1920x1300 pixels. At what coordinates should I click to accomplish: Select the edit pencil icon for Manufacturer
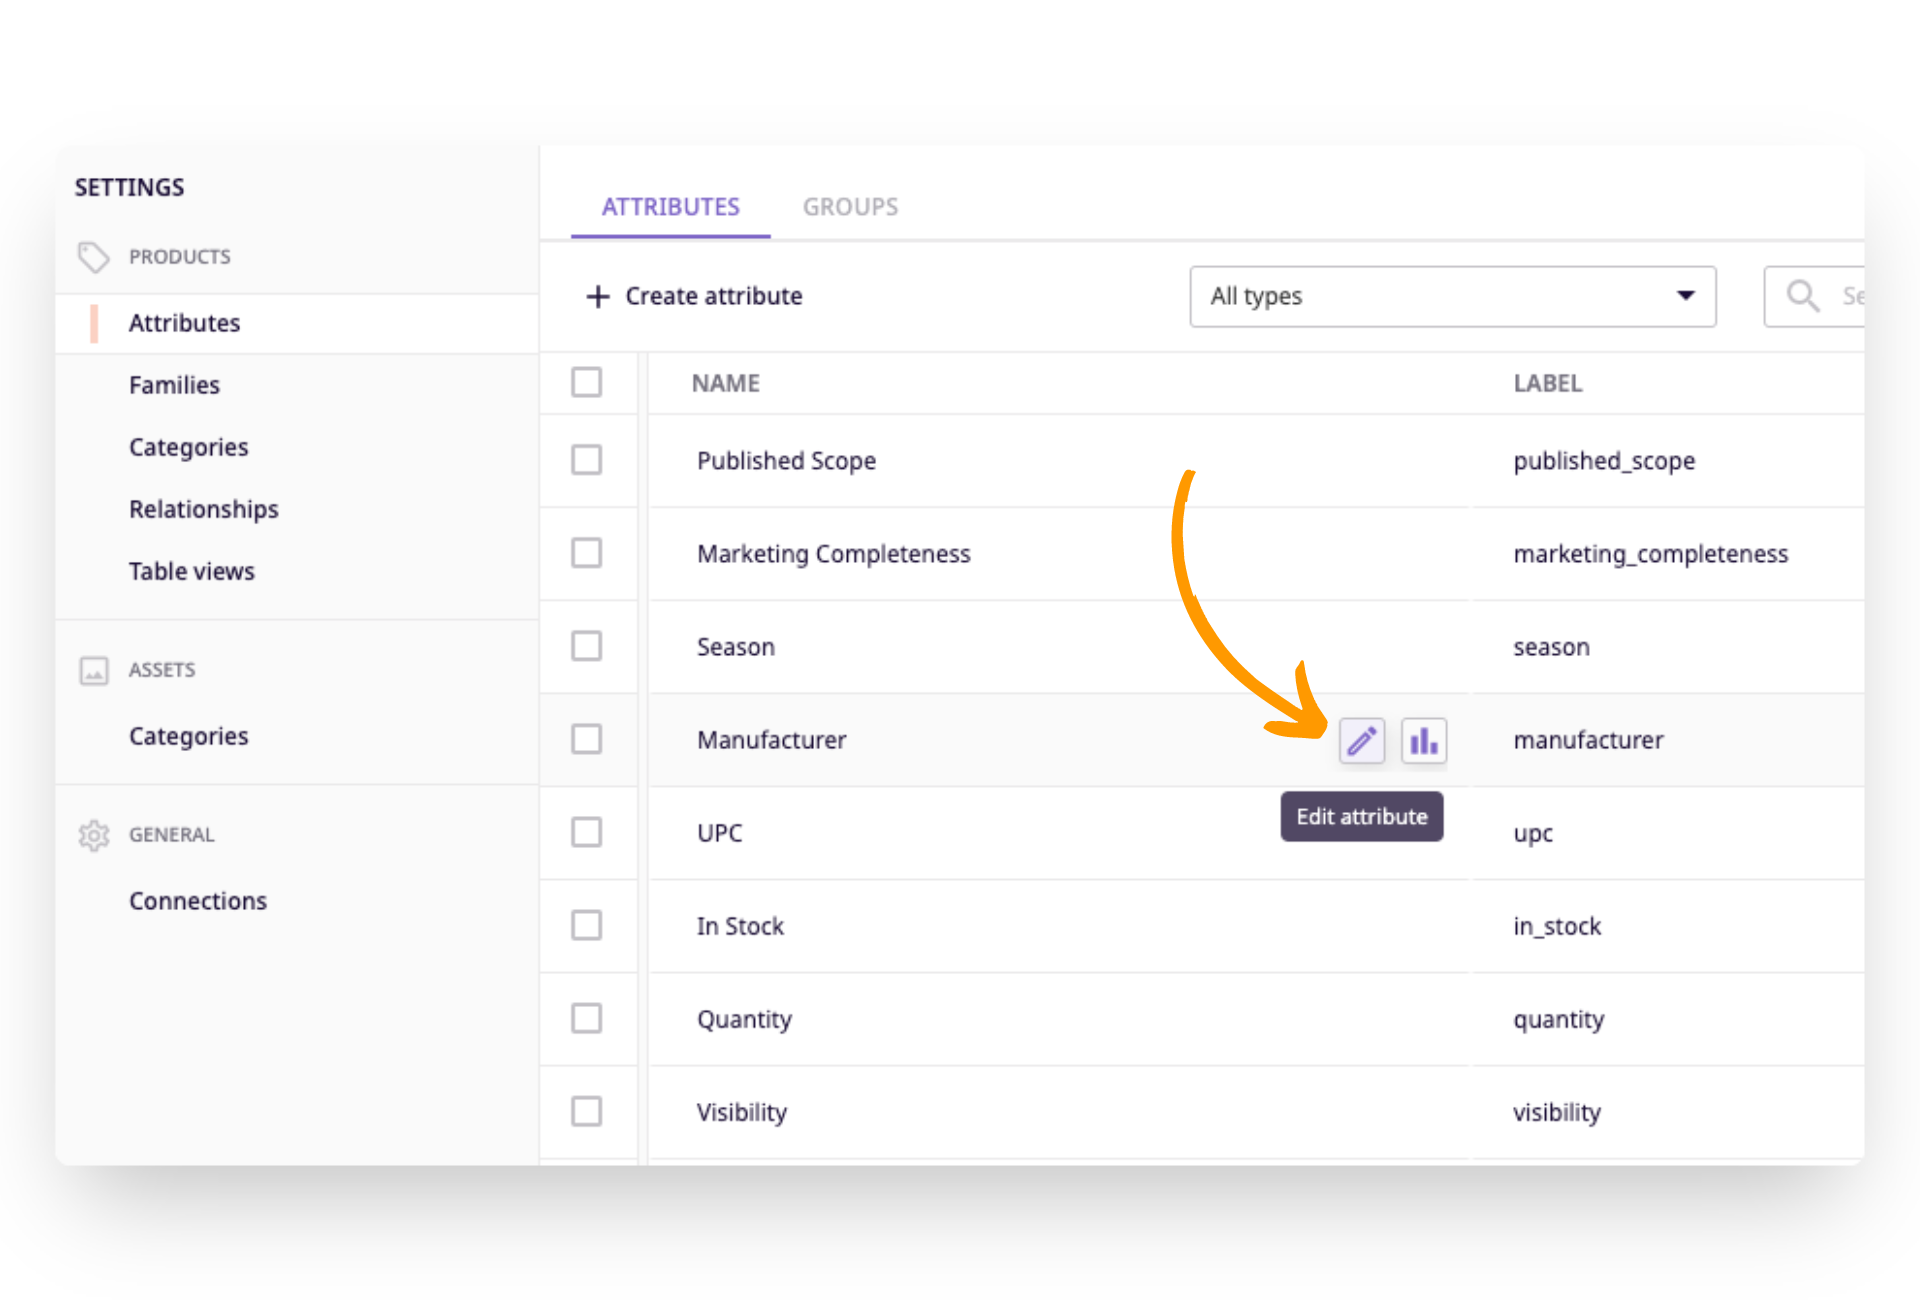1361,740
